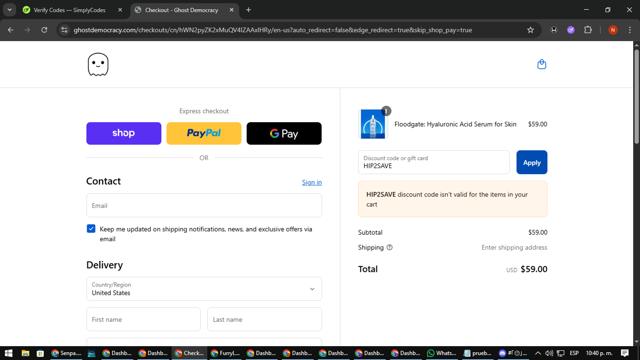Image resolution: width=640 pixels, height=360 pixels.
Task: Open the Windows Start menu
Action: [9, 353]
